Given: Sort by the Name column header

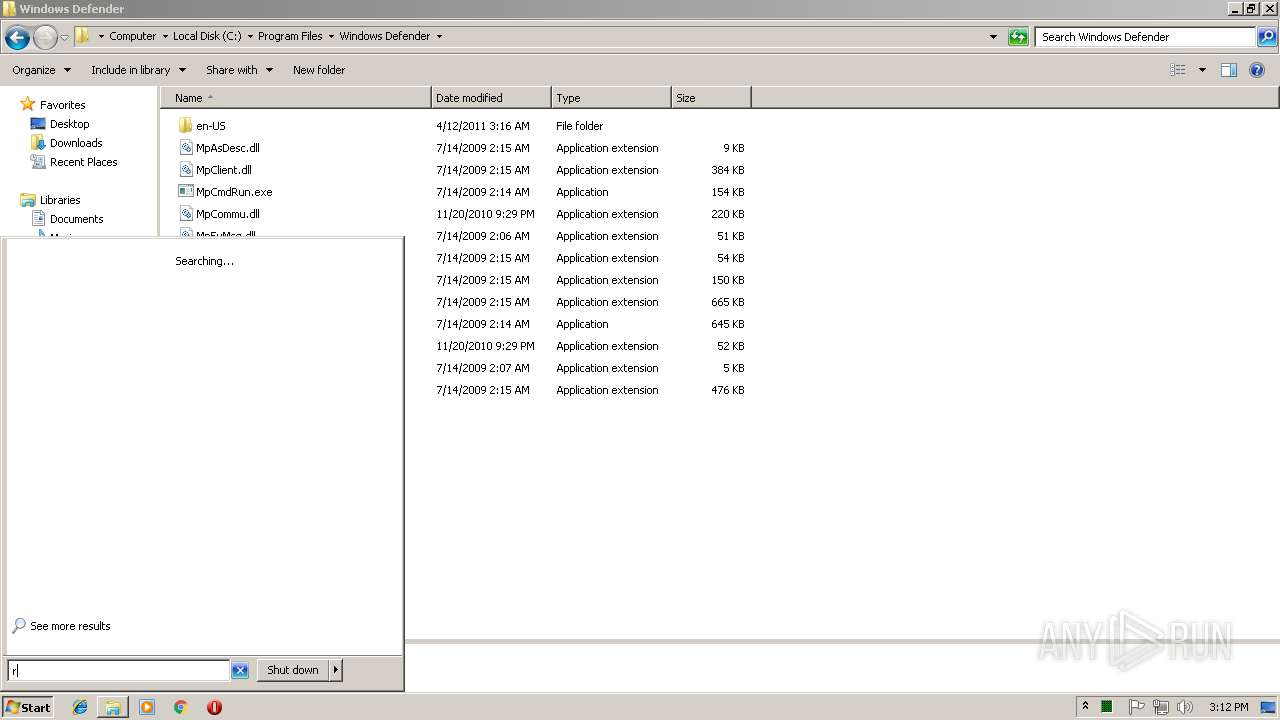Looking at the screenshot, I should 295,98.
